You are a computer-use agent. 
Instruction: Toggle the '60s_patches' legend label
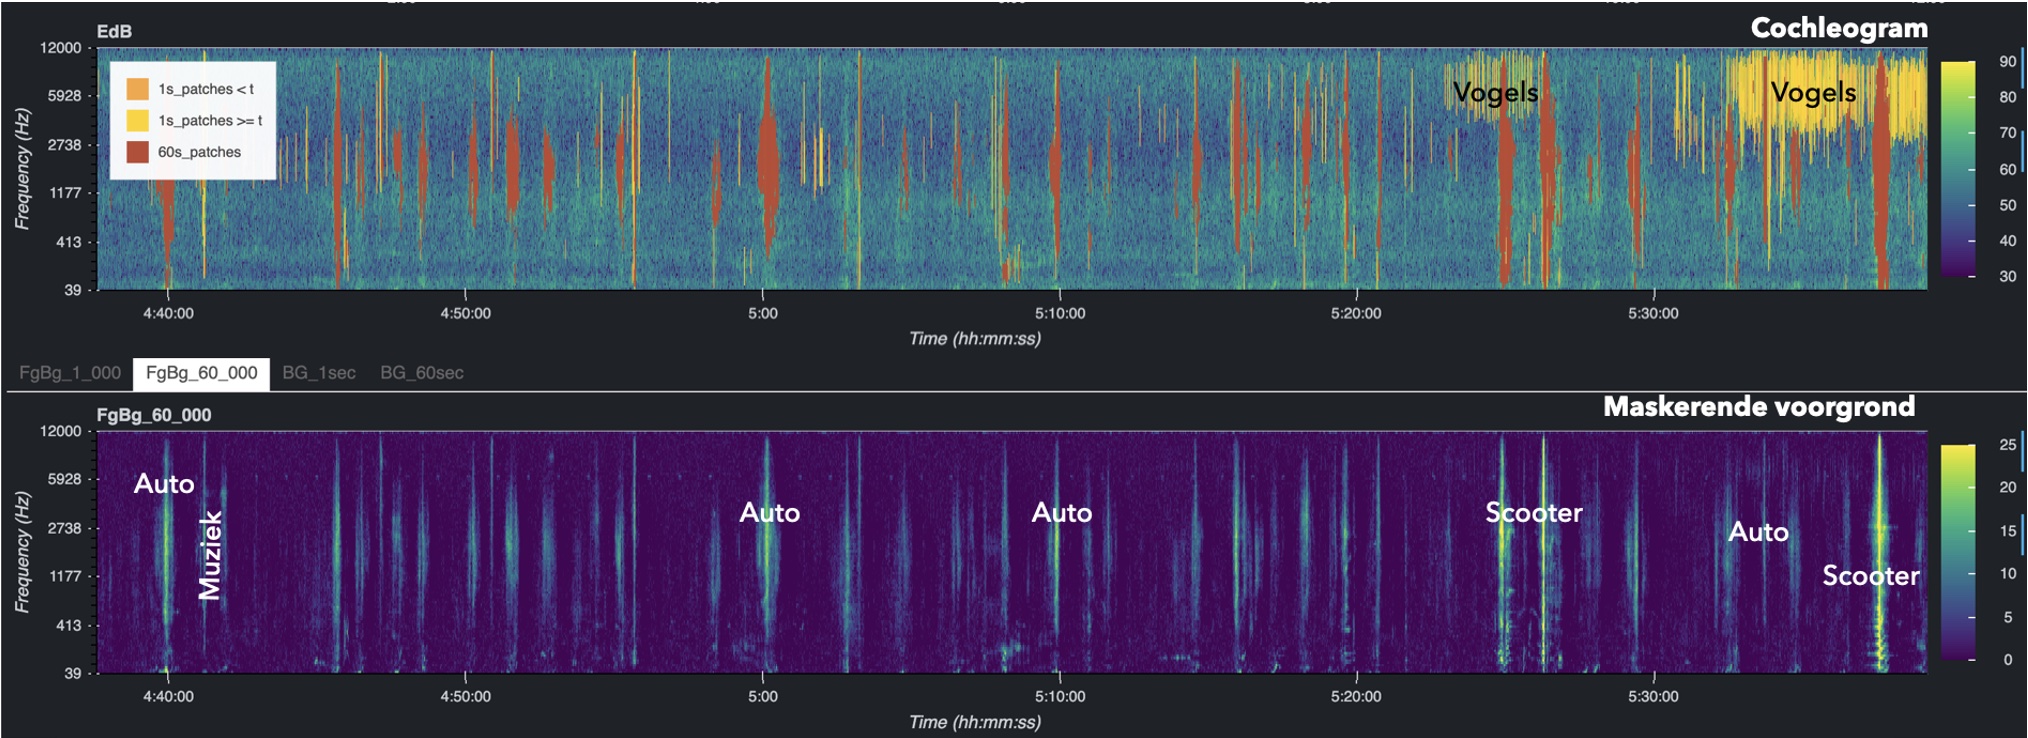(x=200, y=152)
